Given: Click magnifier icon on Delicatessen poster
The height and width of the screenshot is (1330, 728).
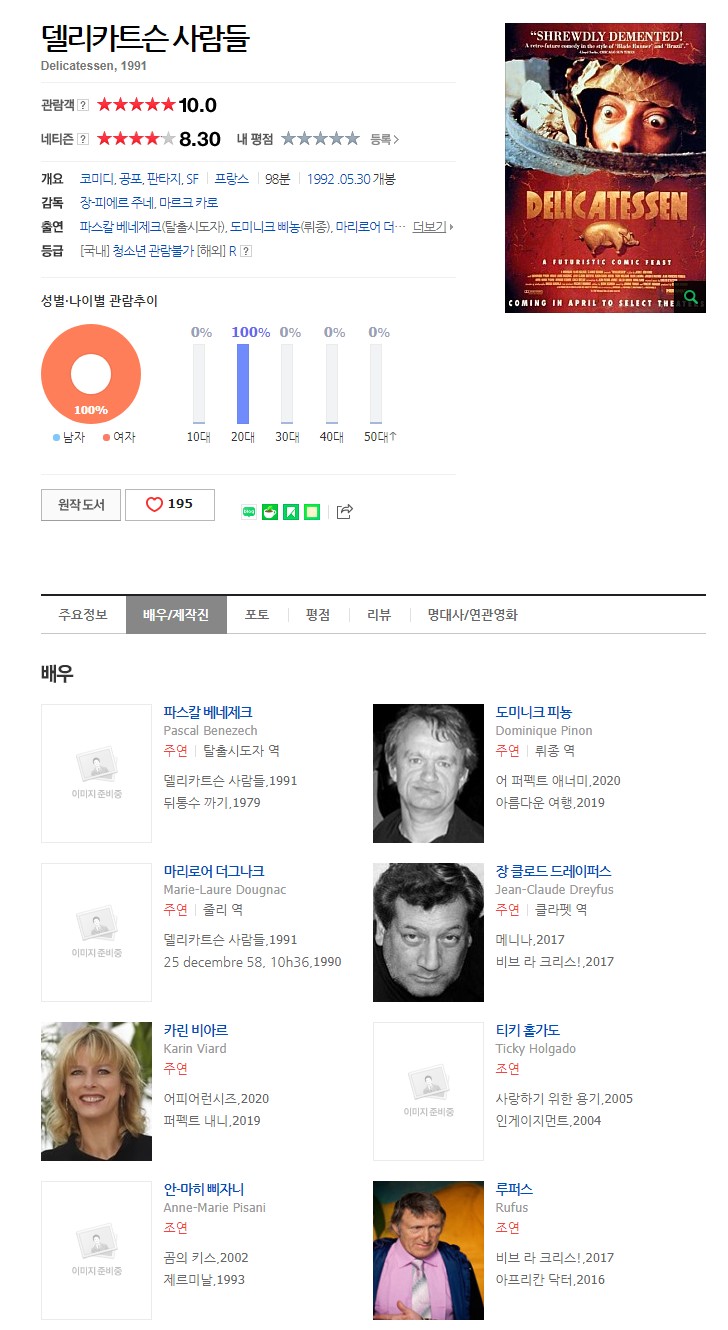Looking at the screenshot, I should tap(690, 297).
